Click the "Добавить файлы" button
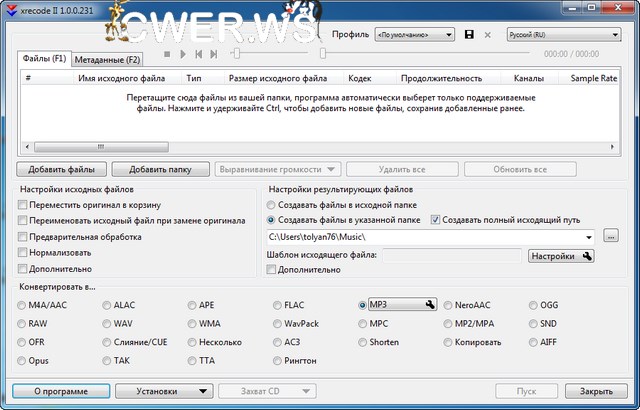Screen dimensions: 640x410 61,169
